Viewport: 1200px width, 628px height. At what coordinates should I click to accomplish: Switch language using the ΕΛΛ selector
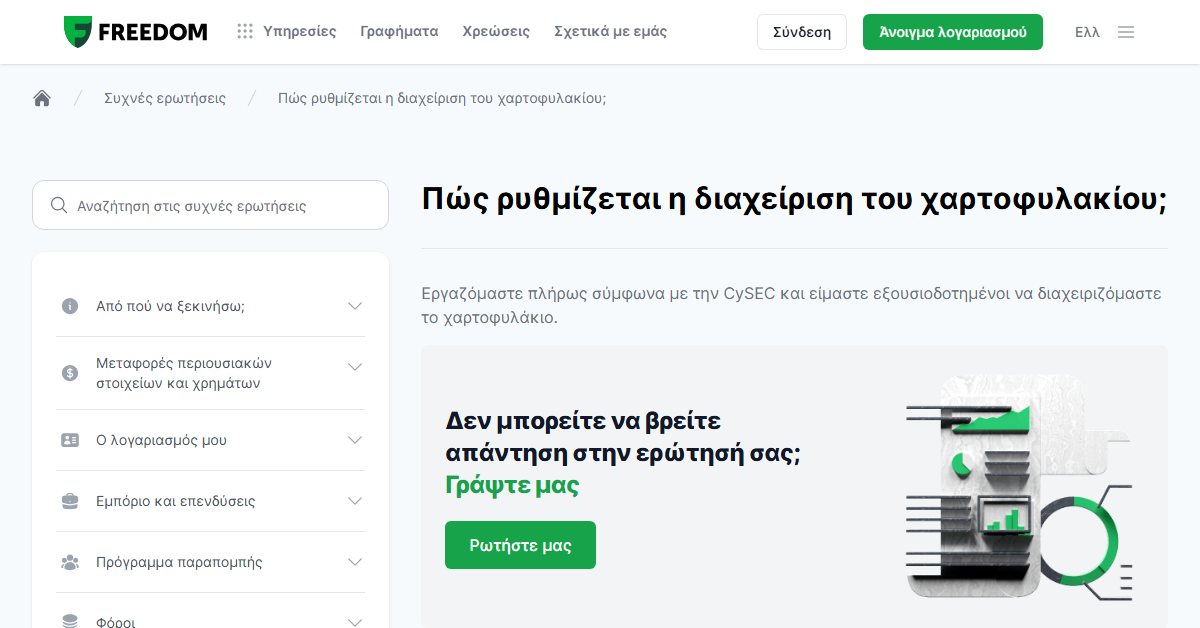[1087, 32]
